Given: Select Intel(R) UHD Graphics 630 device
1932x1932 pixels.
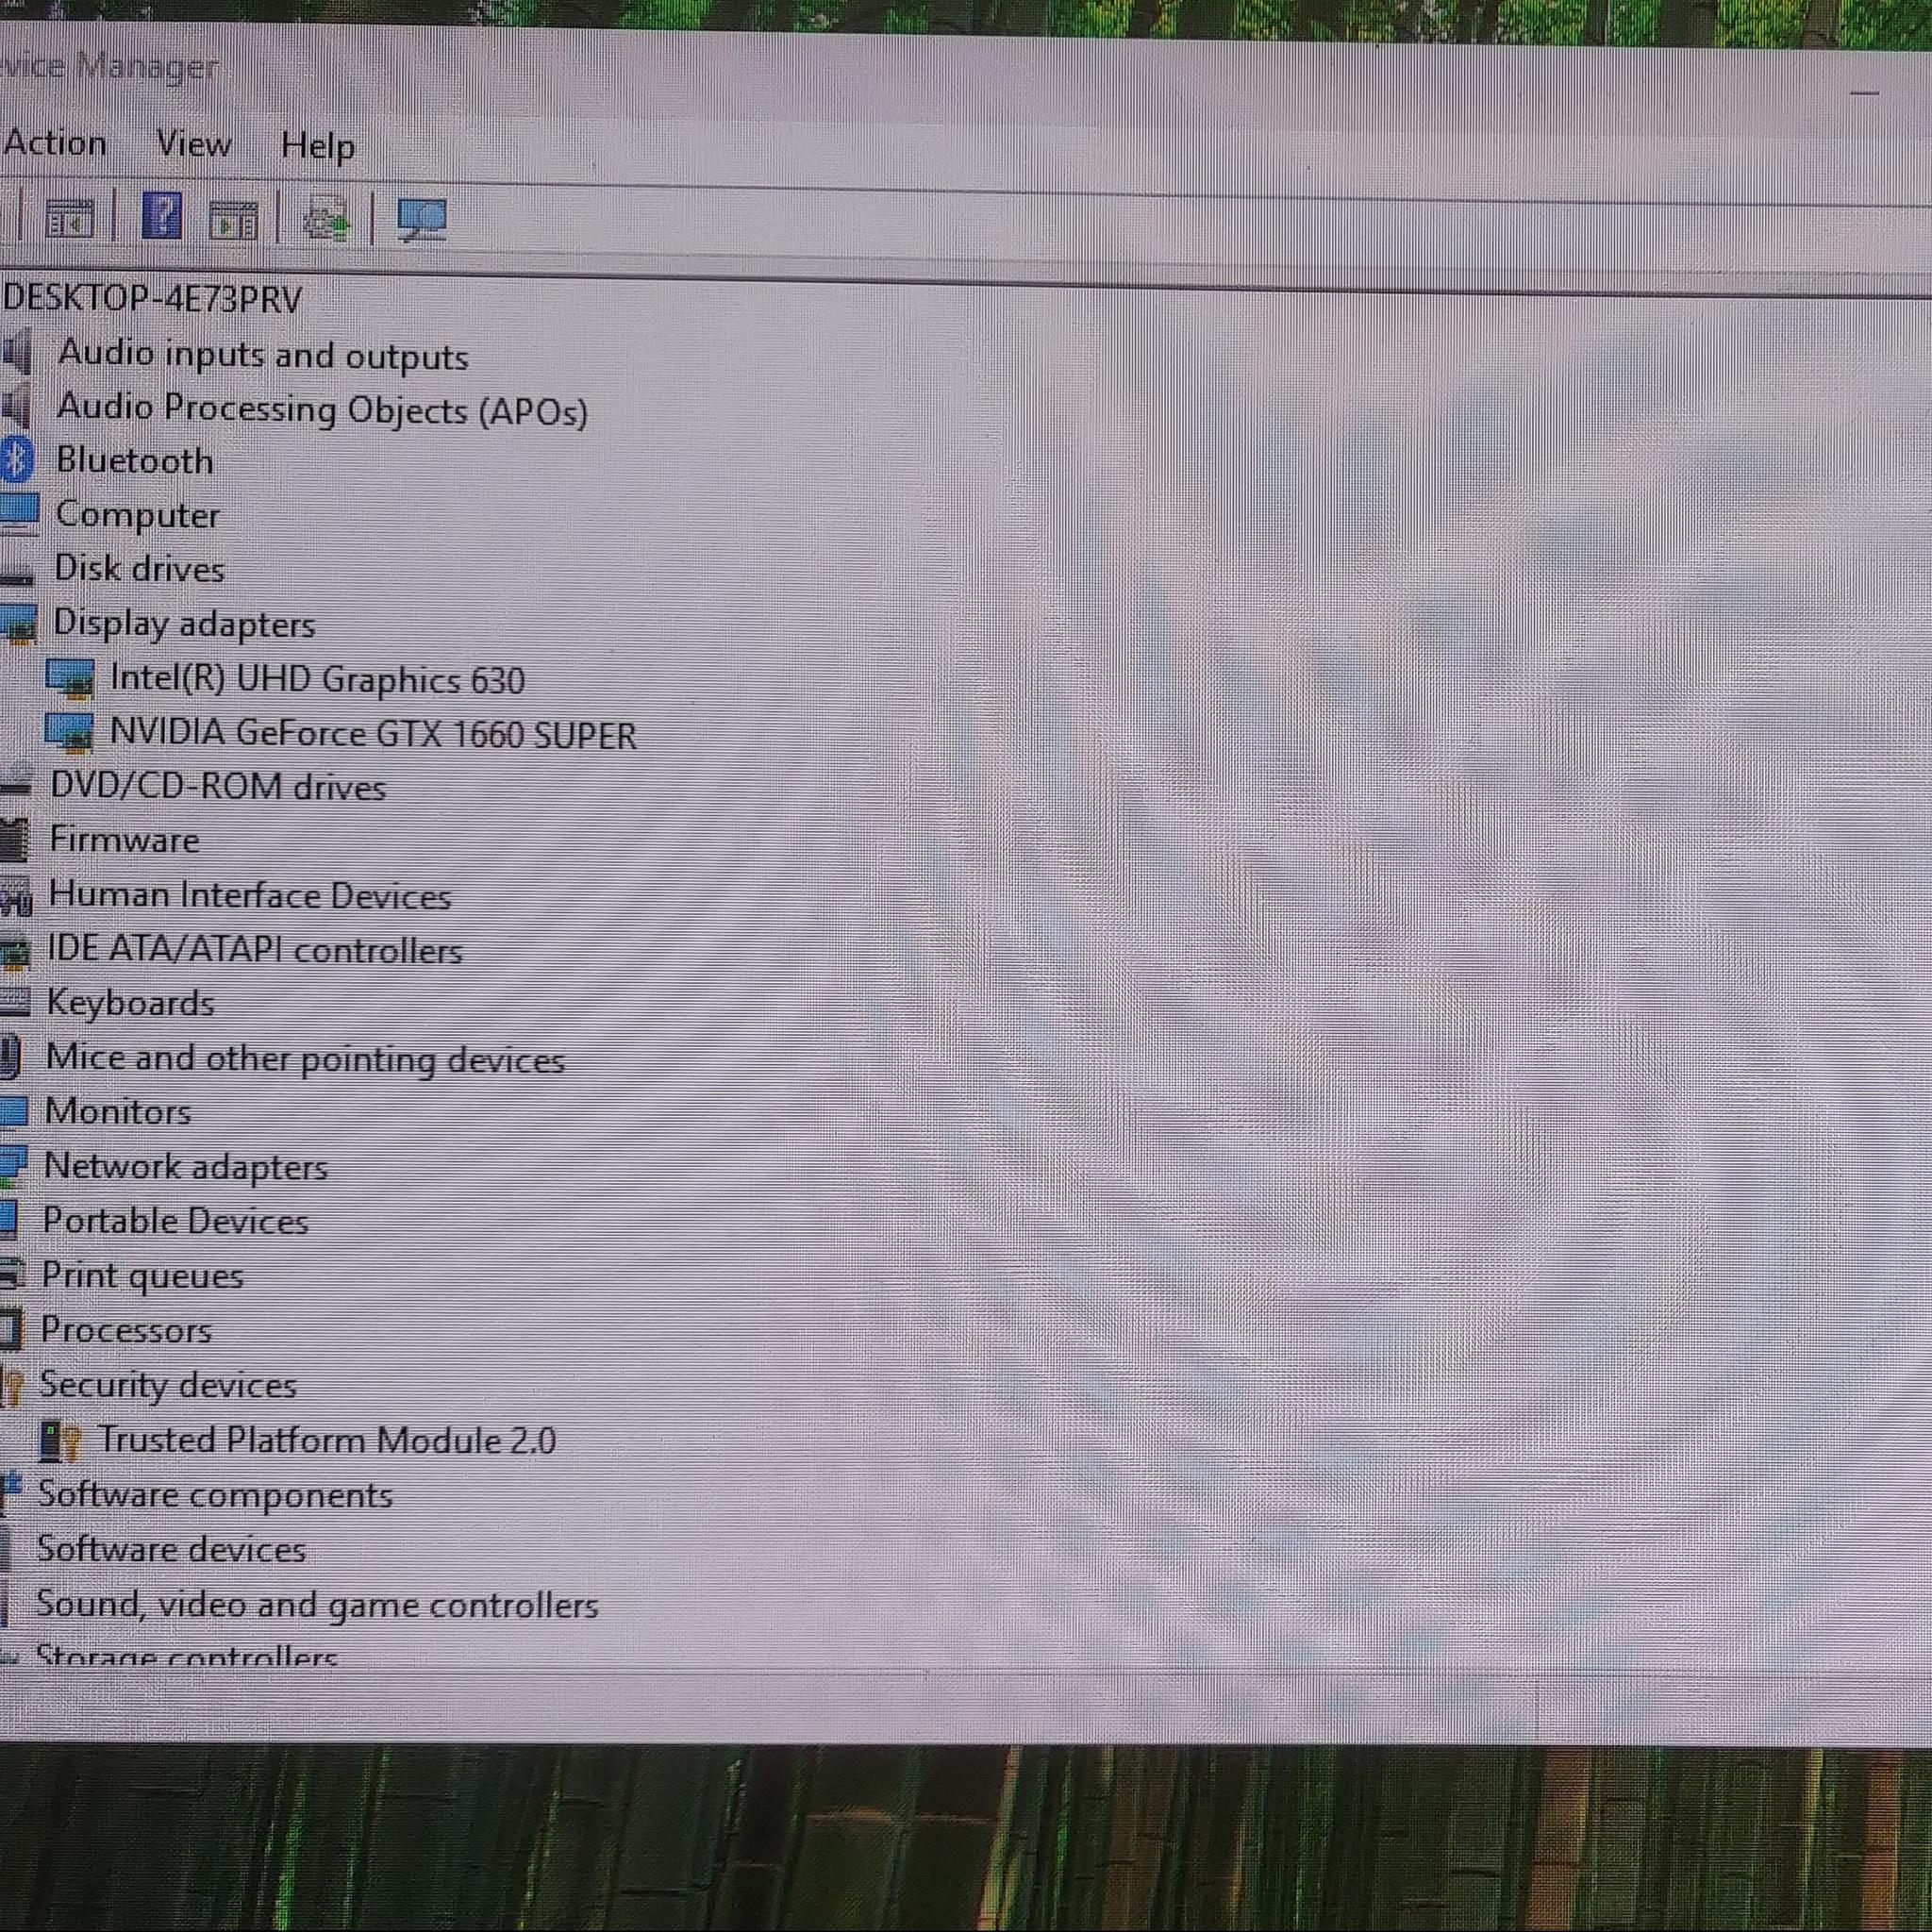Looking at the screenshot, I should (x=317, y=679).
